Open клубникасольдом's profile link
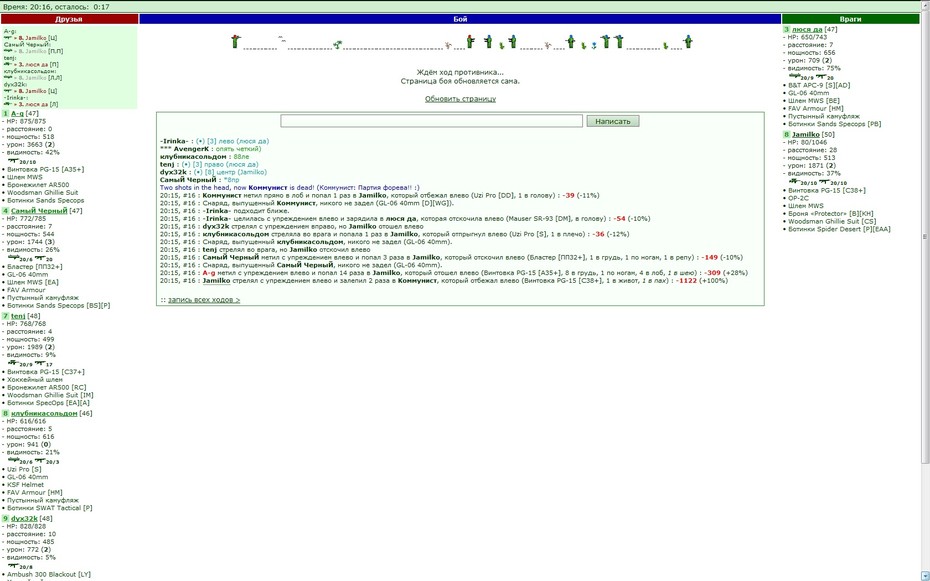Screen dimensions: 930x581 pos(44,413)
